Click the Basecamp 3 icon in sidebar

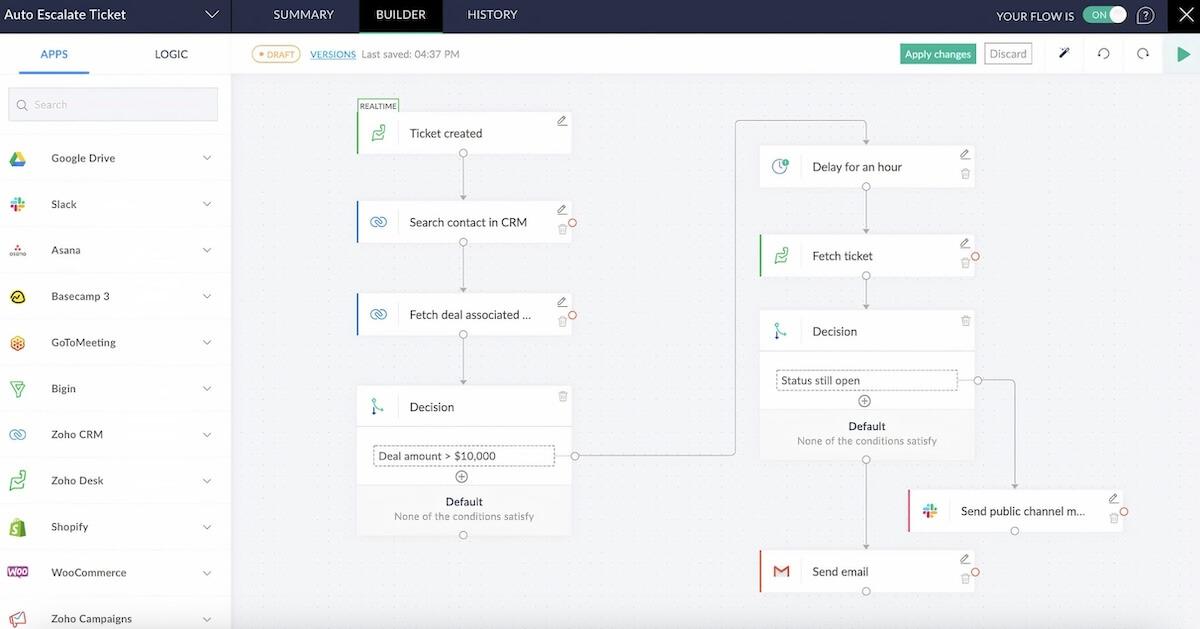pos(18,297)
